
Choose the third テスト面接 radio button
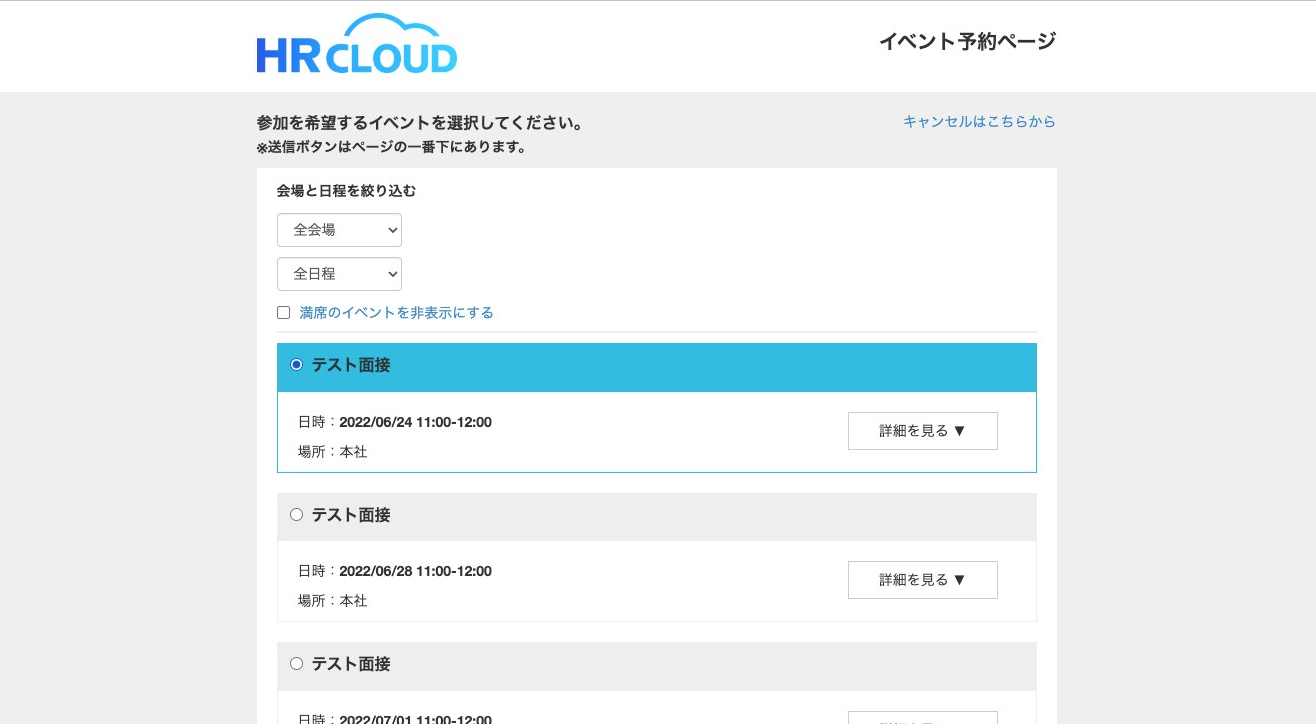pos(296,664)
